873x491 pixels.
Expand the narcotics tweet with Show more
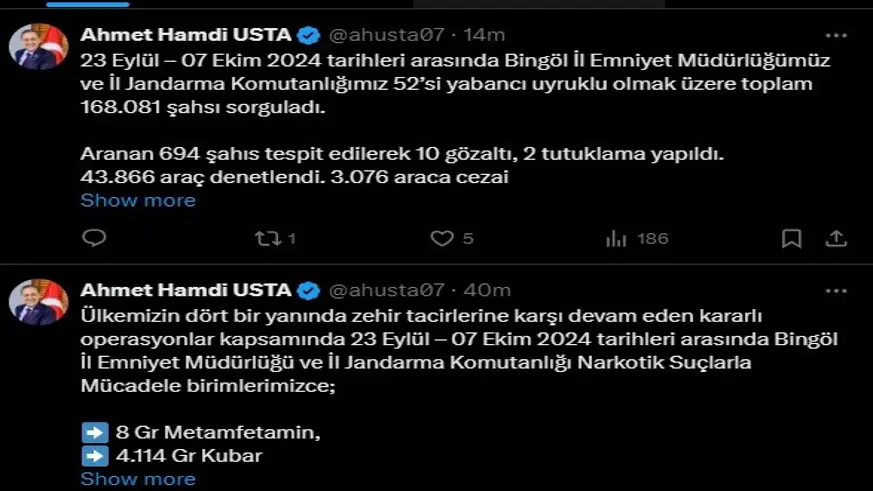pos(138,479)
